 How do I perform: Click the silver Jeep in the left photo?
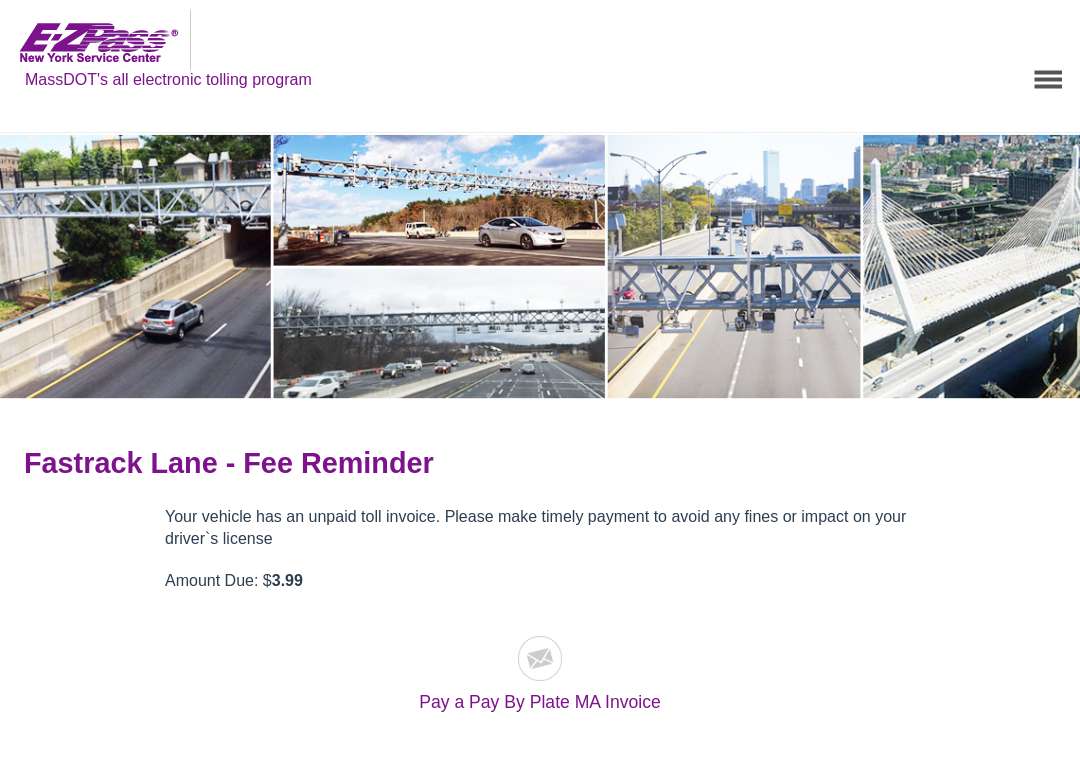coord(173,319)
